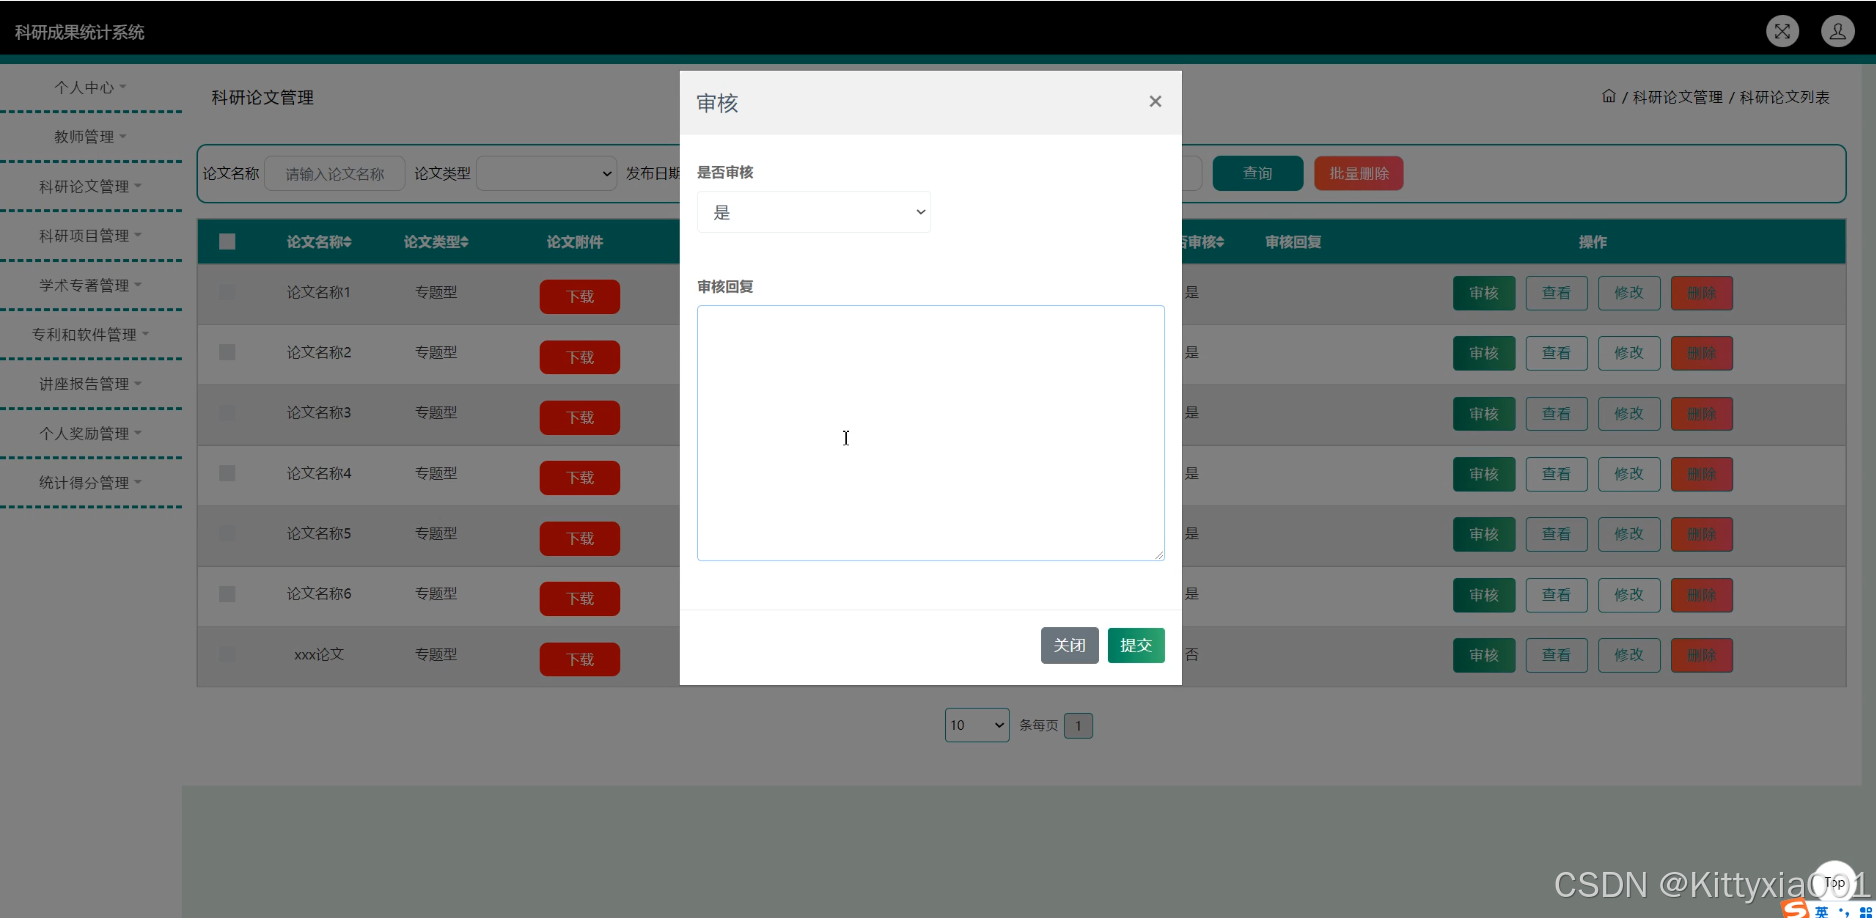
Task: Click the 论文名称 search input field
Action: click(x=335, y=173)
